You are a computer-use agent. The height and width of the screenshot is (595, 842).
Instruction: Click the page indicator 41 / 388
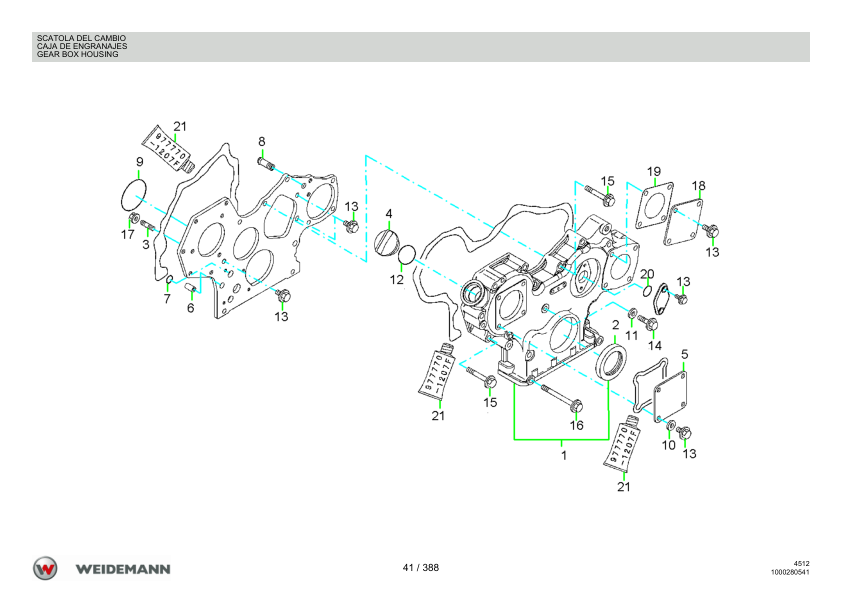(421, 567)
